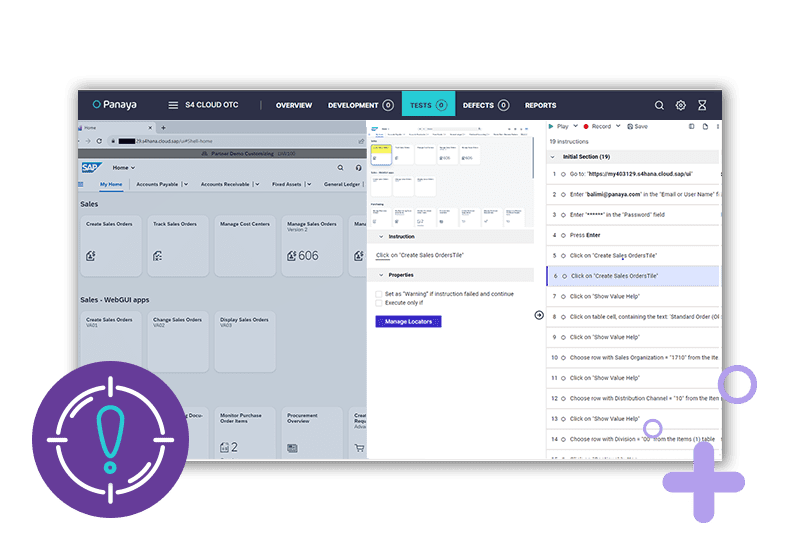Viewport: 800px width, 550px height.
Task: Open the SAP Home dropdown
Action: coord(124,167)
